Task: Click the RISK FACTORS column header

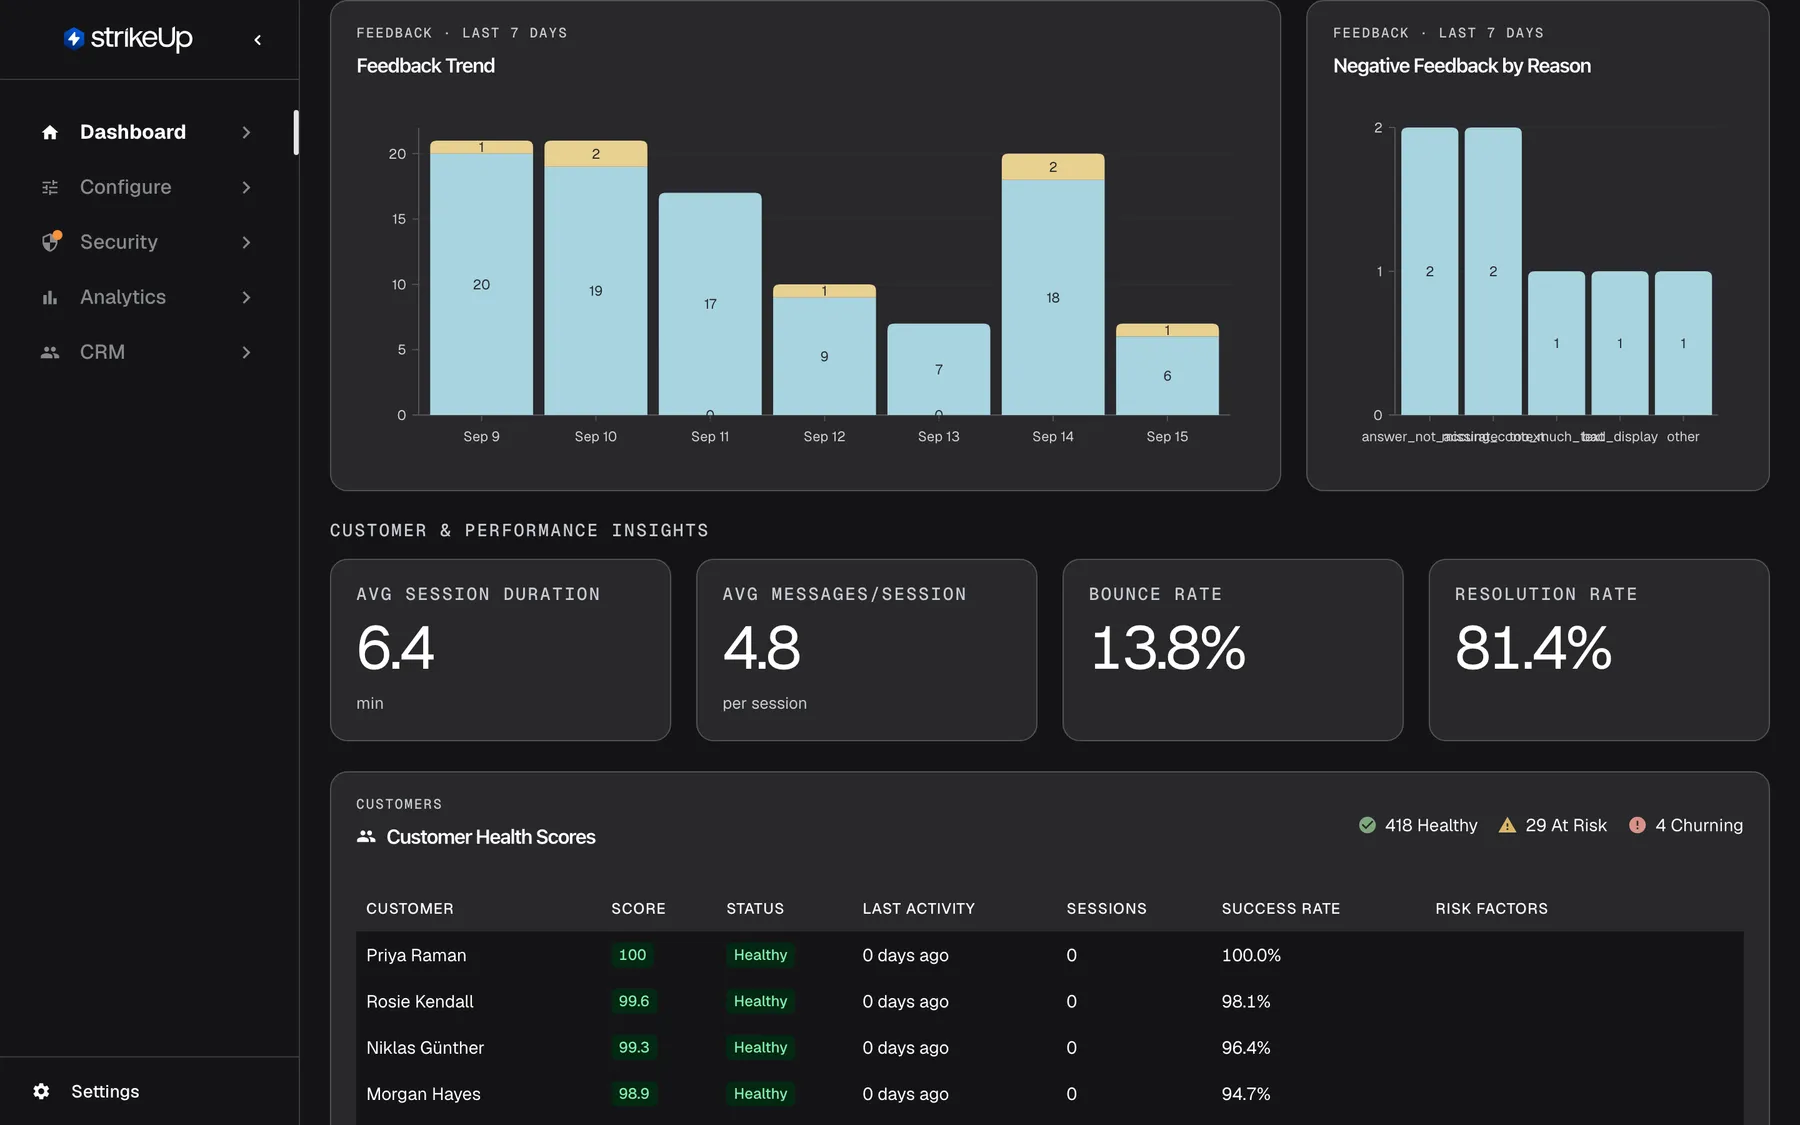Action: point(1491,908)
